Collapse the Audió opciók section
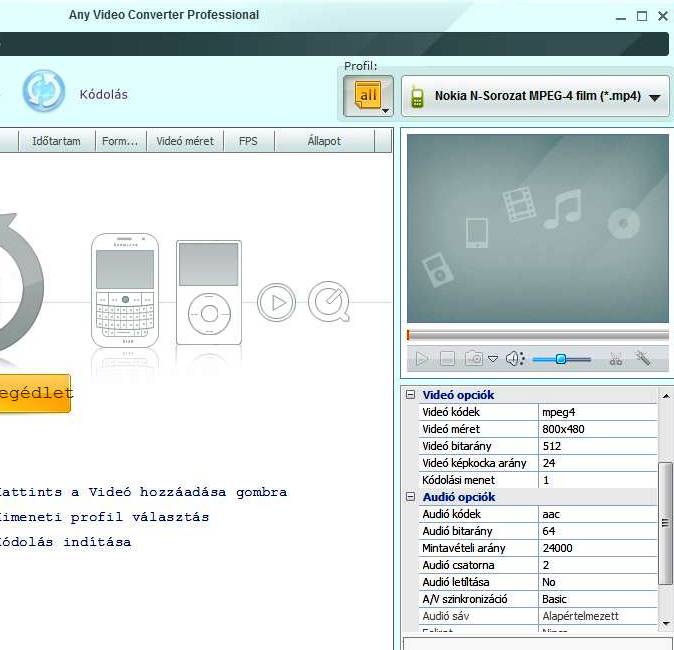 [x=411, y=497]
